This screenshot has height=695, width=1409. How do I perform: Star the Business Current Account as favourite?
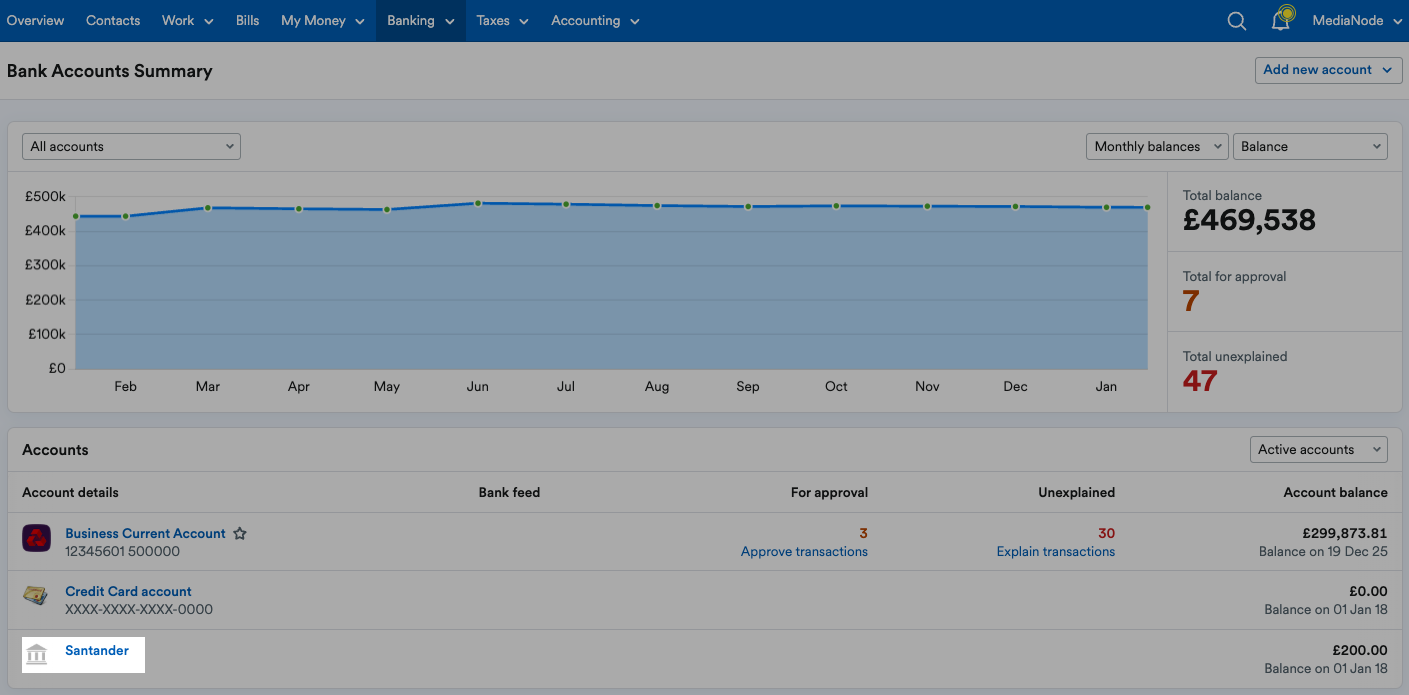(240, 534)
